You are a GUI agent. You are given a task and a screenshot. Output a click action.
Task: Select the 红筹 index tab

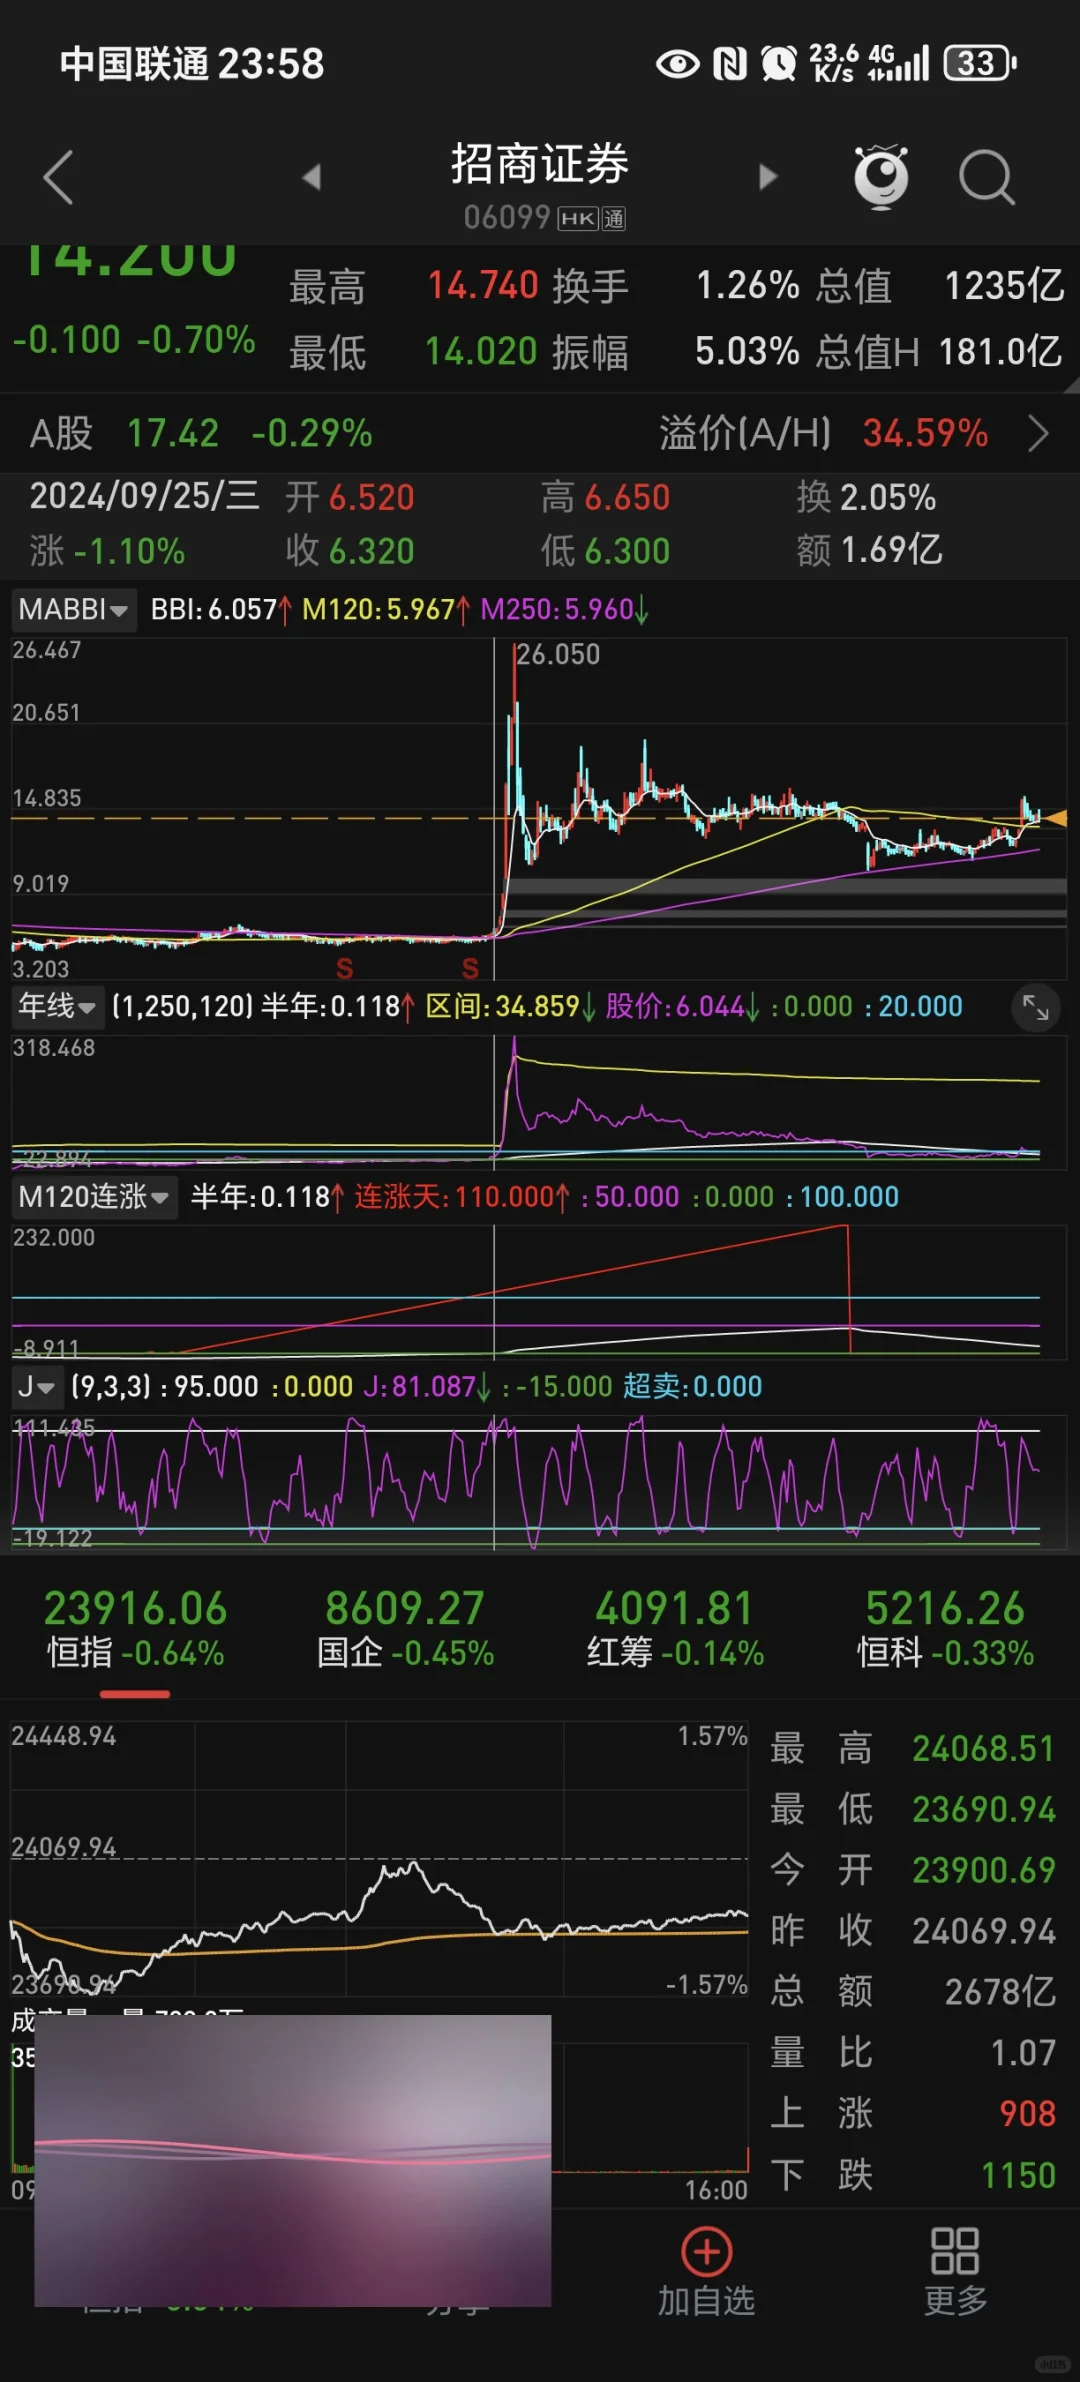tap(675, 1630)
